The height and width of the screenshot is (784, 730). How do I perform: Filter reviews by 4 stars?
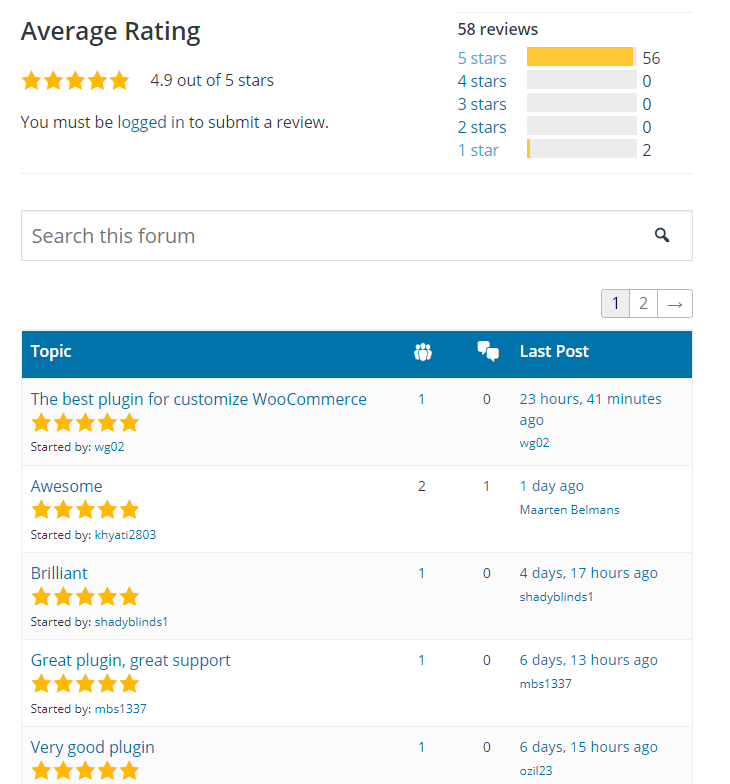point(482,81)
